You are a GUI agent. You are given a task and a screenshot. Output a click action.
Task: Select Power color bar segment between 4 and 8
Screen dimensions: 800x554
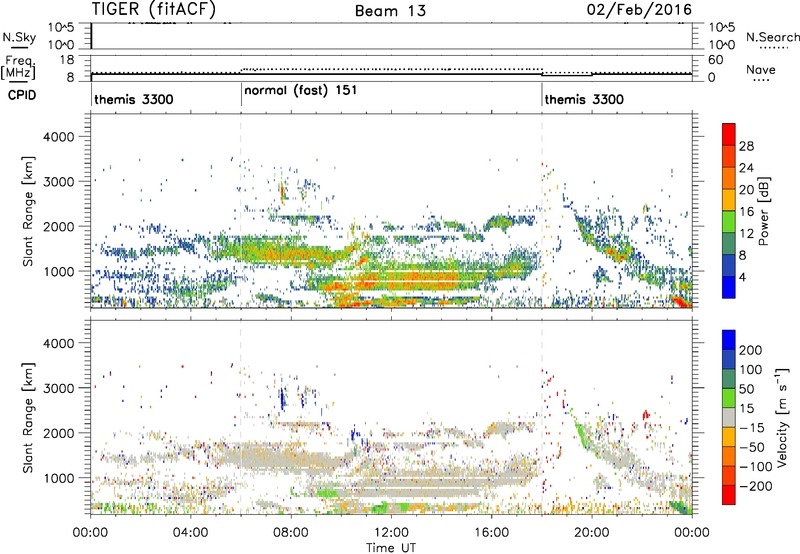pos(729,265)
